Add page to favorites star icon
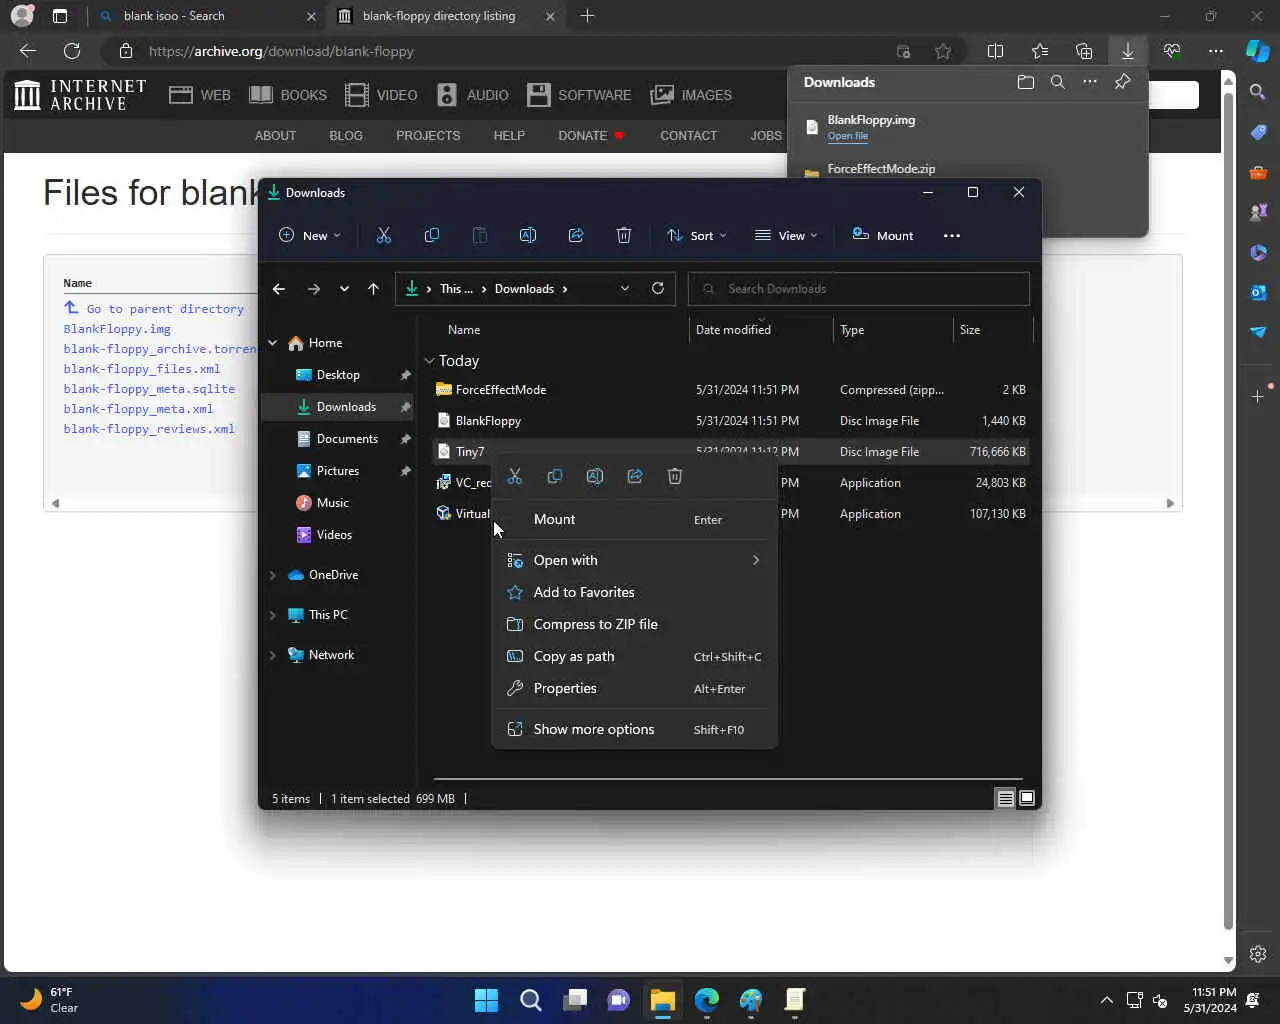The image size is (1280, 1024). 943,51
